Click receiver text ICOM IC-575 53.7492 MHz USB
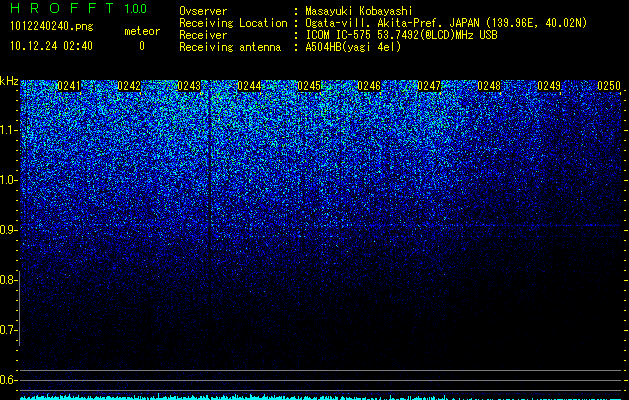 (401, 35)
